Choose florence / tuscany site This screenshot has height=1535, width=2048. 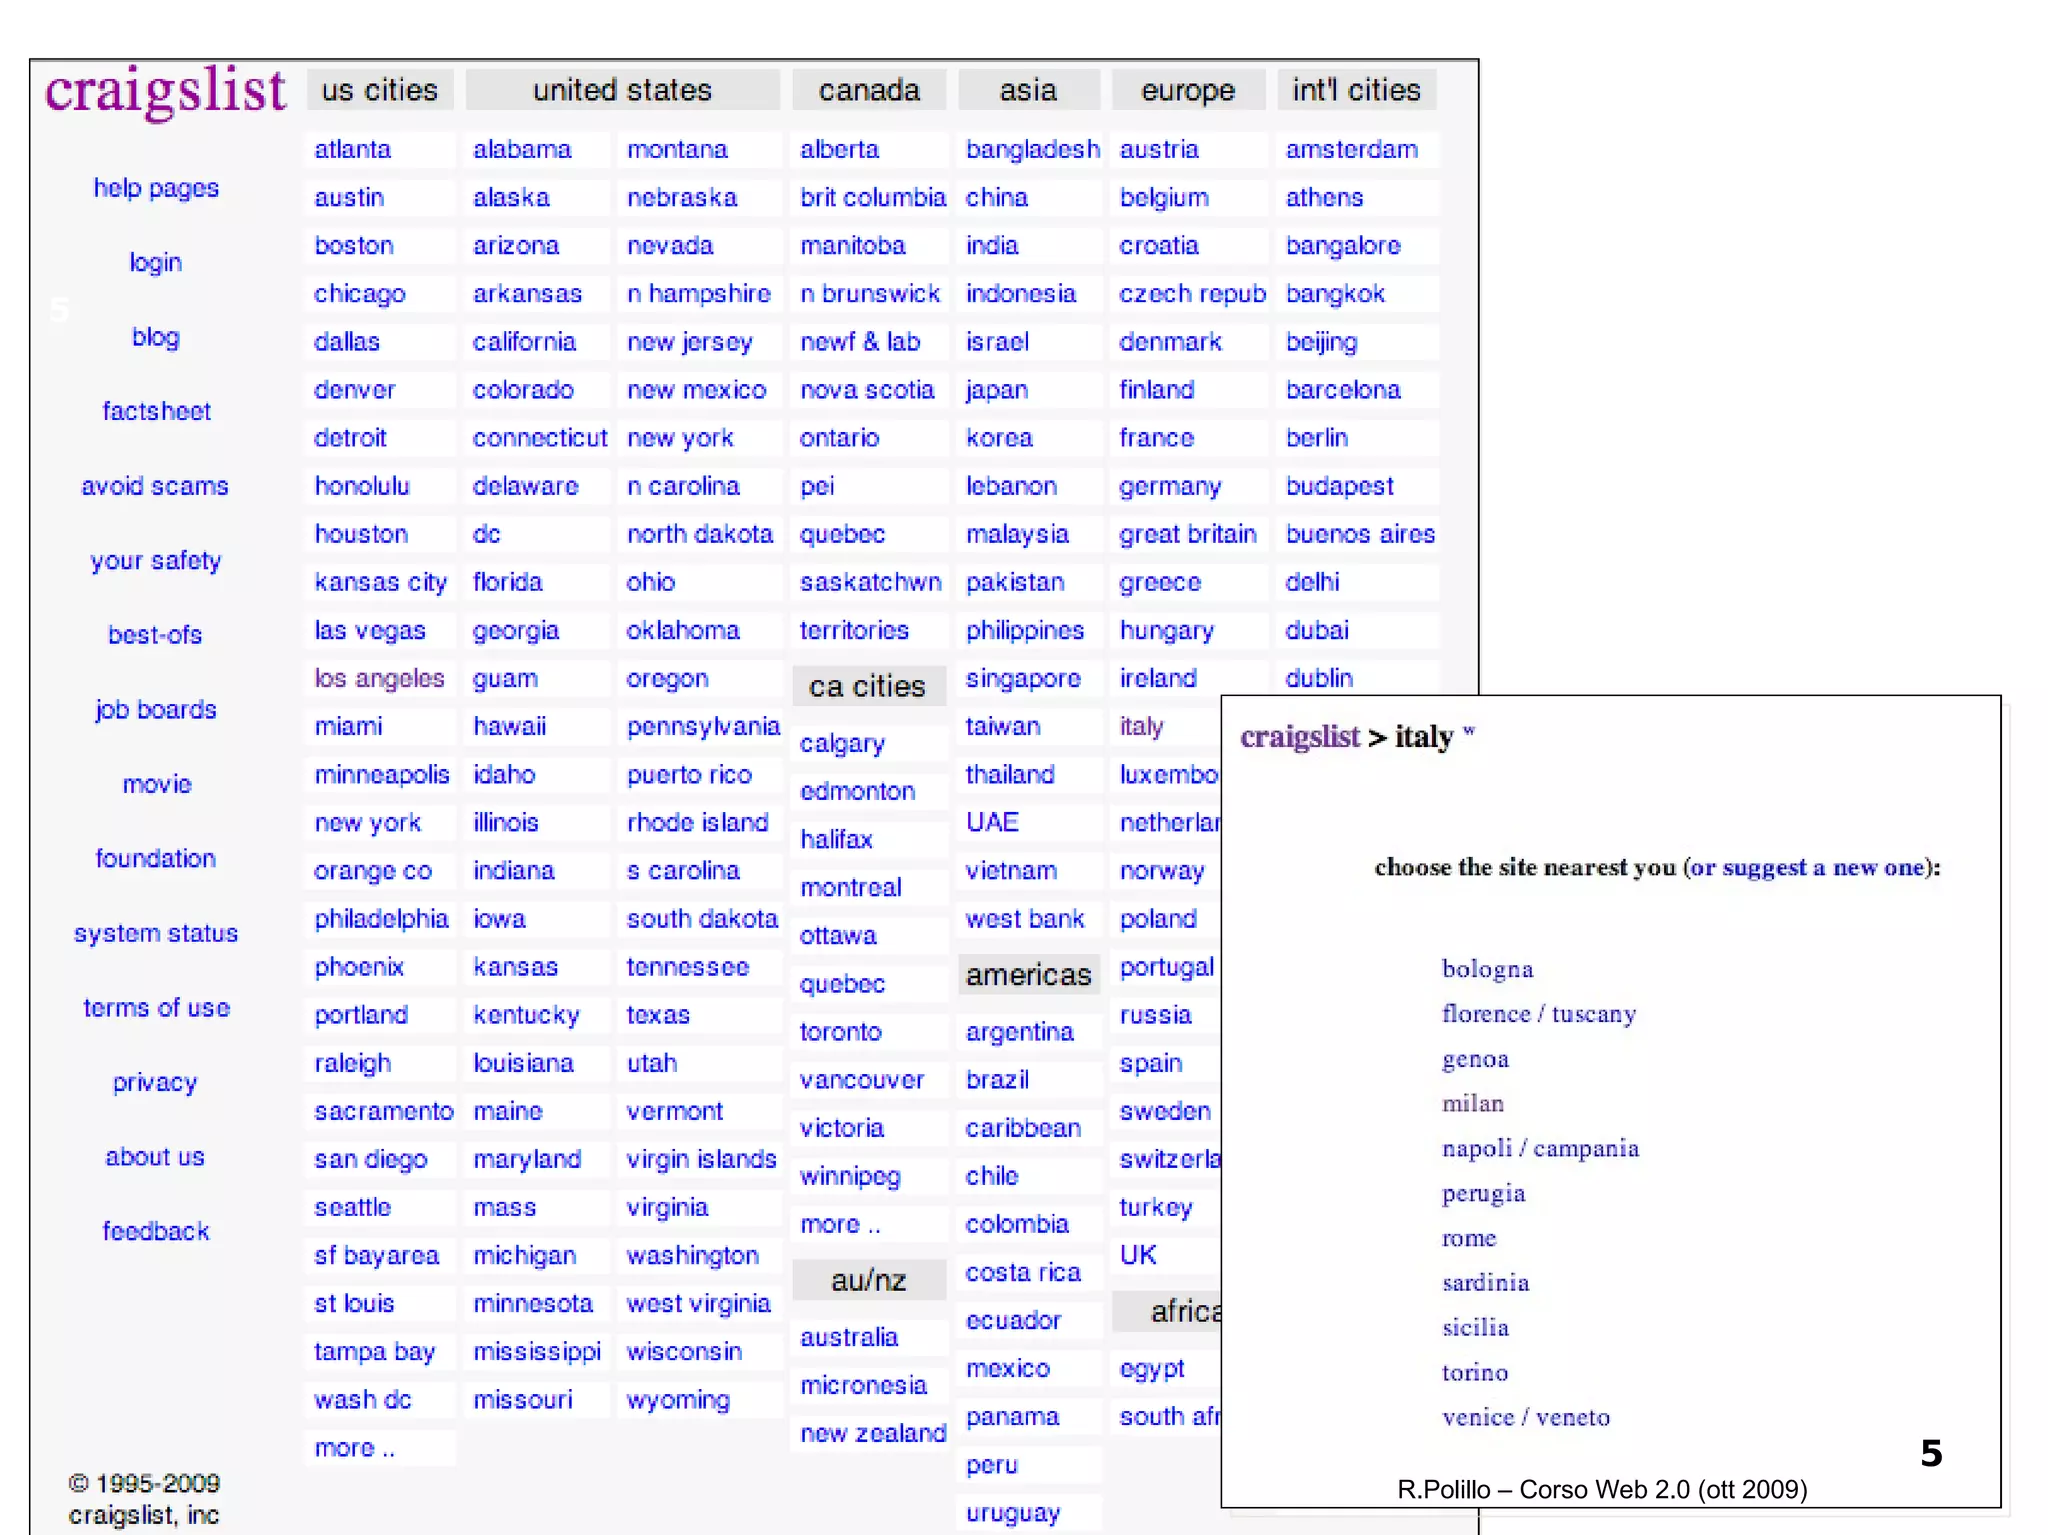click(1538, 1014)
